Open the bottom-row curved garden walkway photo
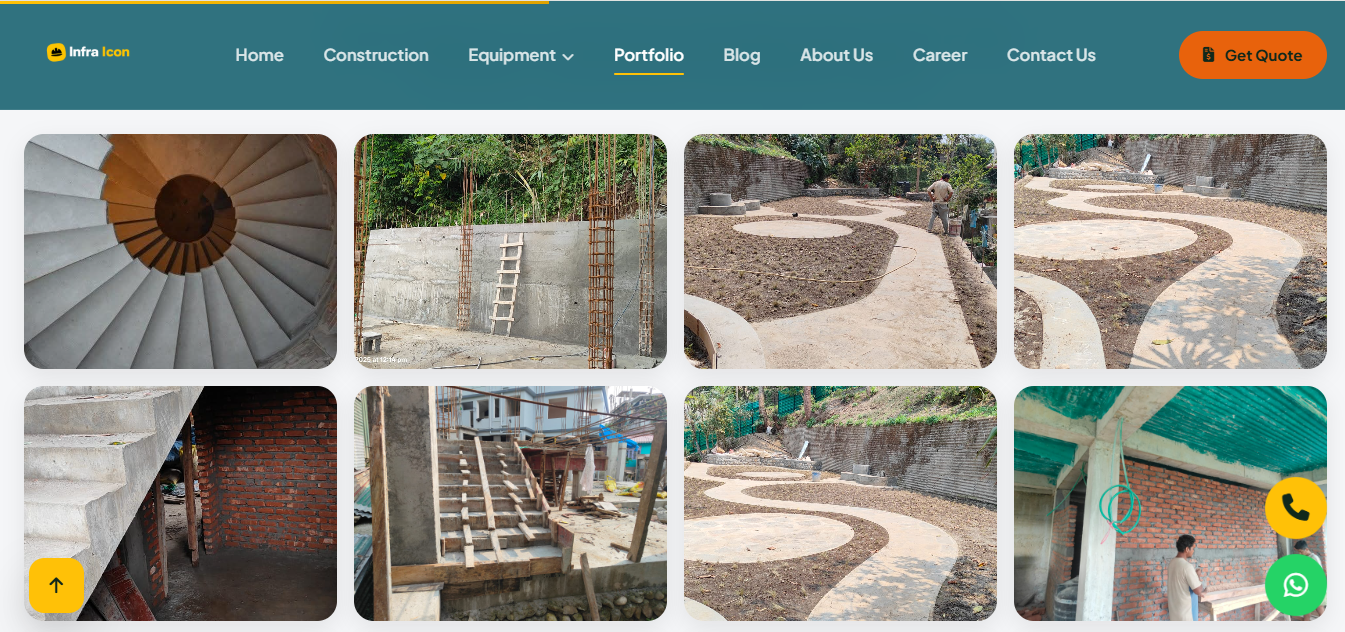 tap(840, 503)
